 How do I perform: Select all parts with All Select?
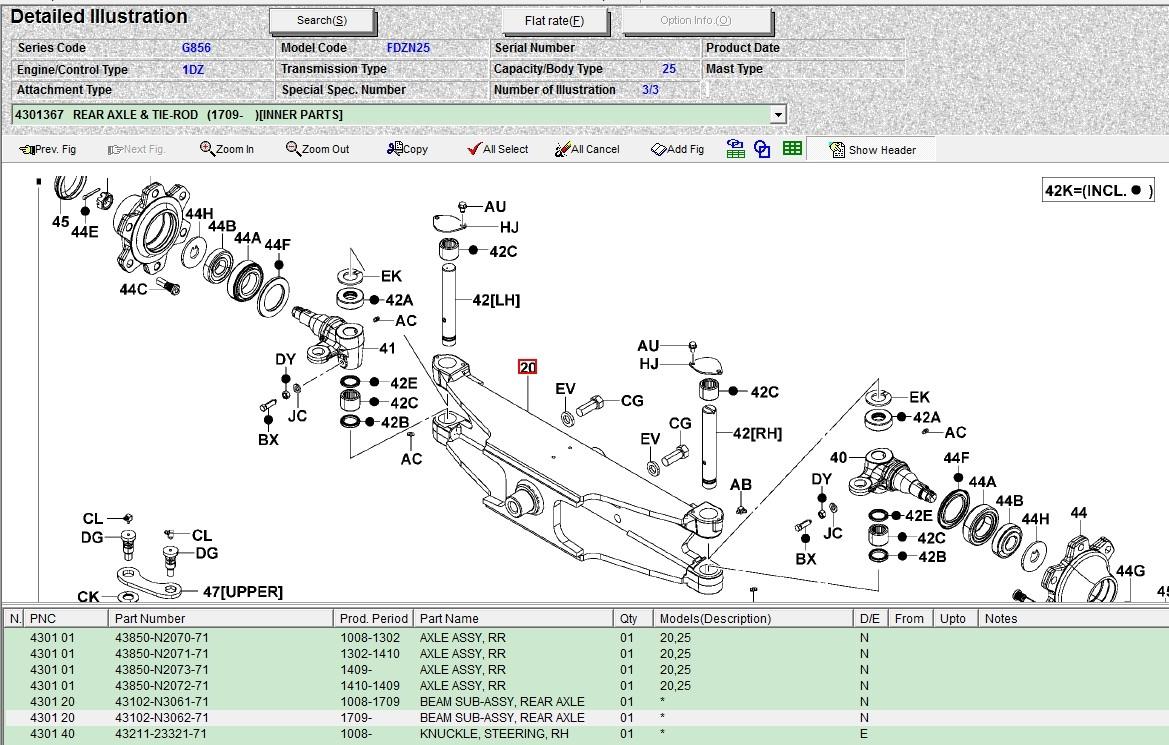pyautogui.click(x=497, y=149)
